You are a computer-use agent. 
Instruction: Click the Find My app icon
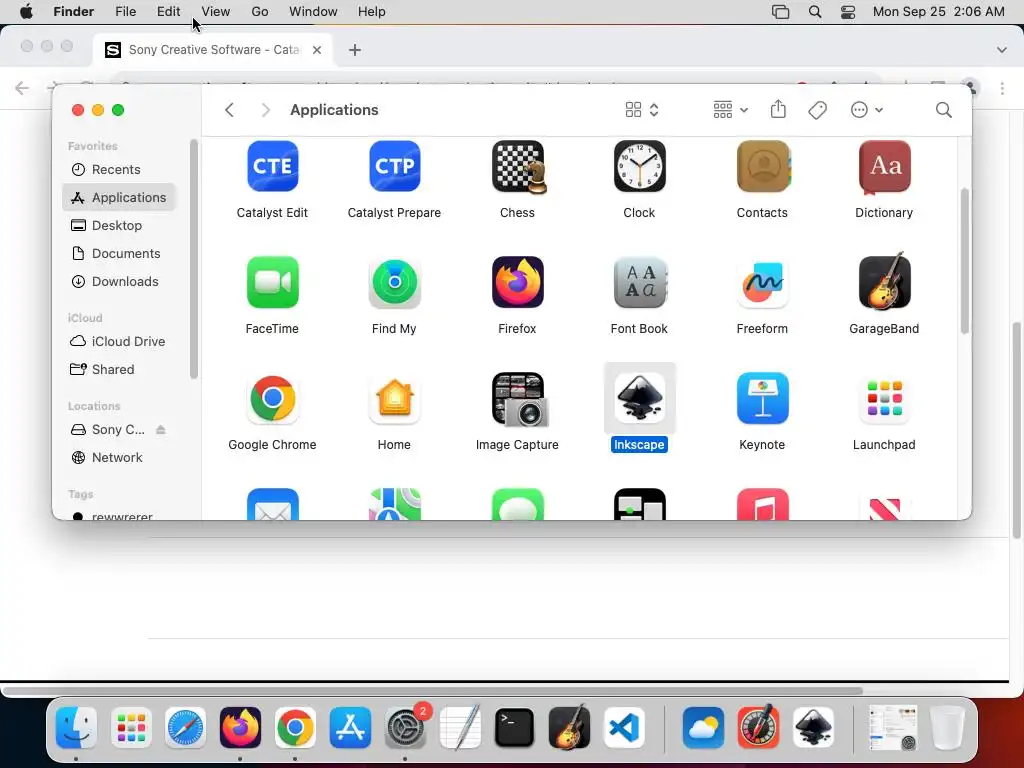point(394,282)
